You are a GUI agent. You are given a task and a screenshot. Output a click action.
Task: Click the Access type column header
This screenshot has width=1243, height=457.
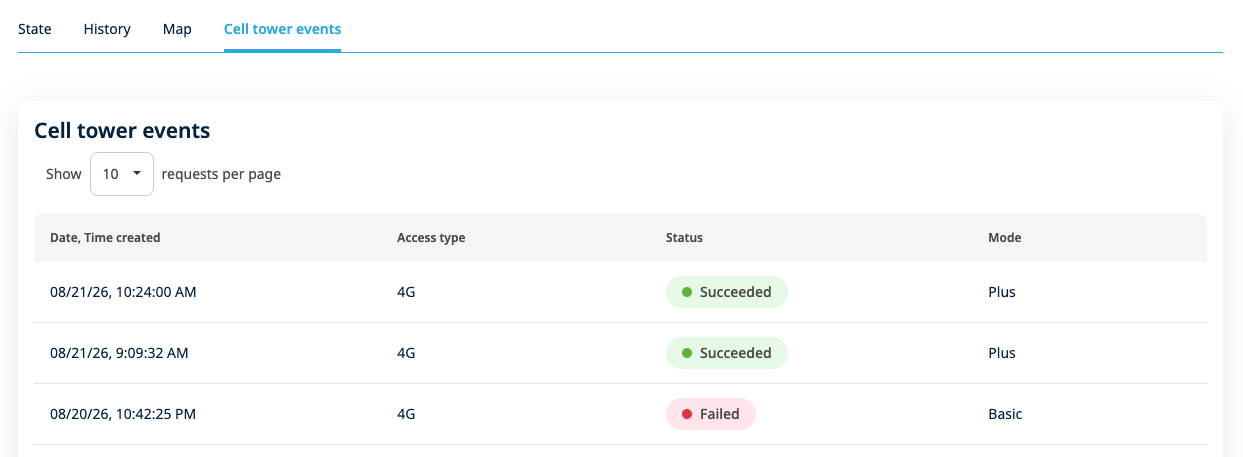[x=431, y=238]
